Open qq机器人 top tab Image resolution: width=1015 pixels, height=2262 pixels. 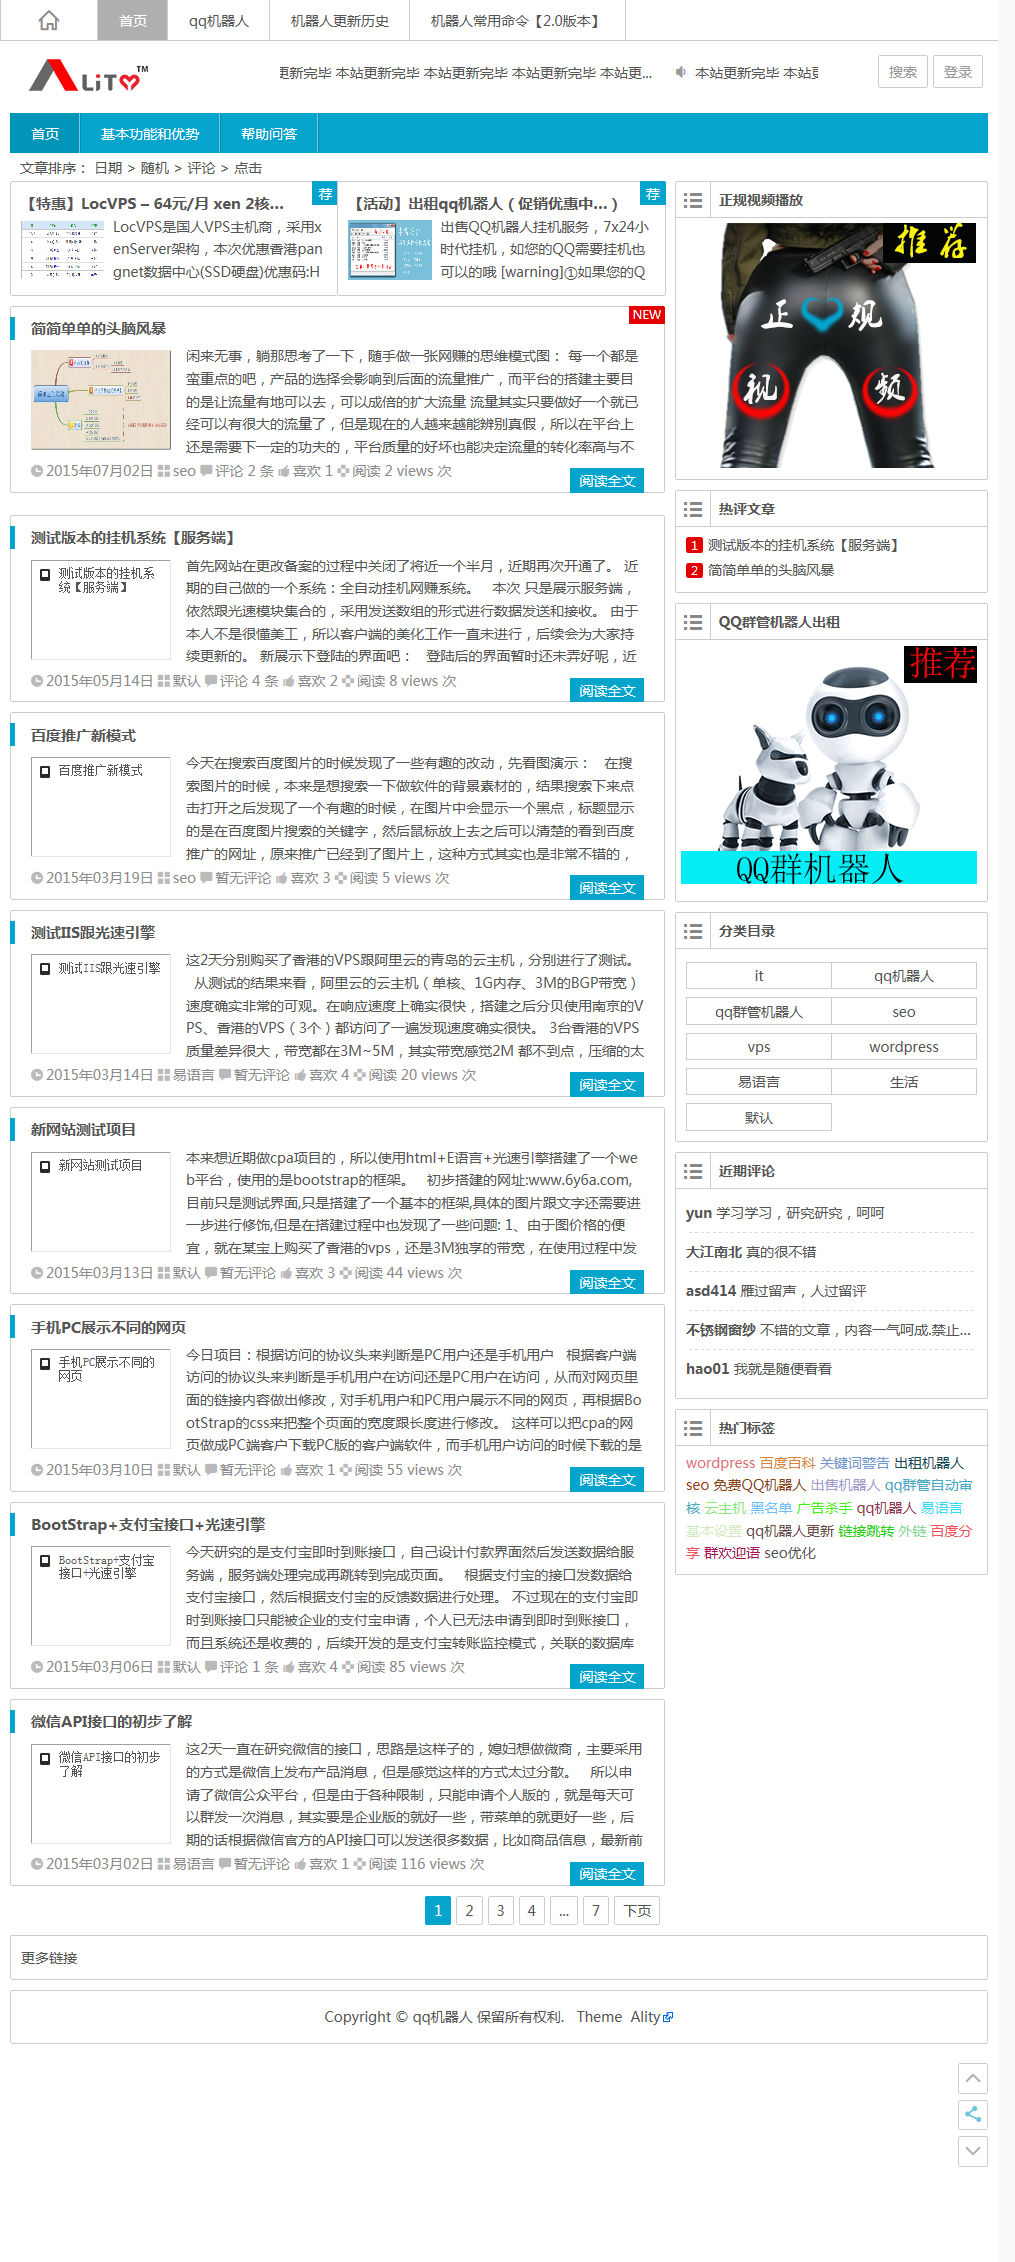coord(219,20)
